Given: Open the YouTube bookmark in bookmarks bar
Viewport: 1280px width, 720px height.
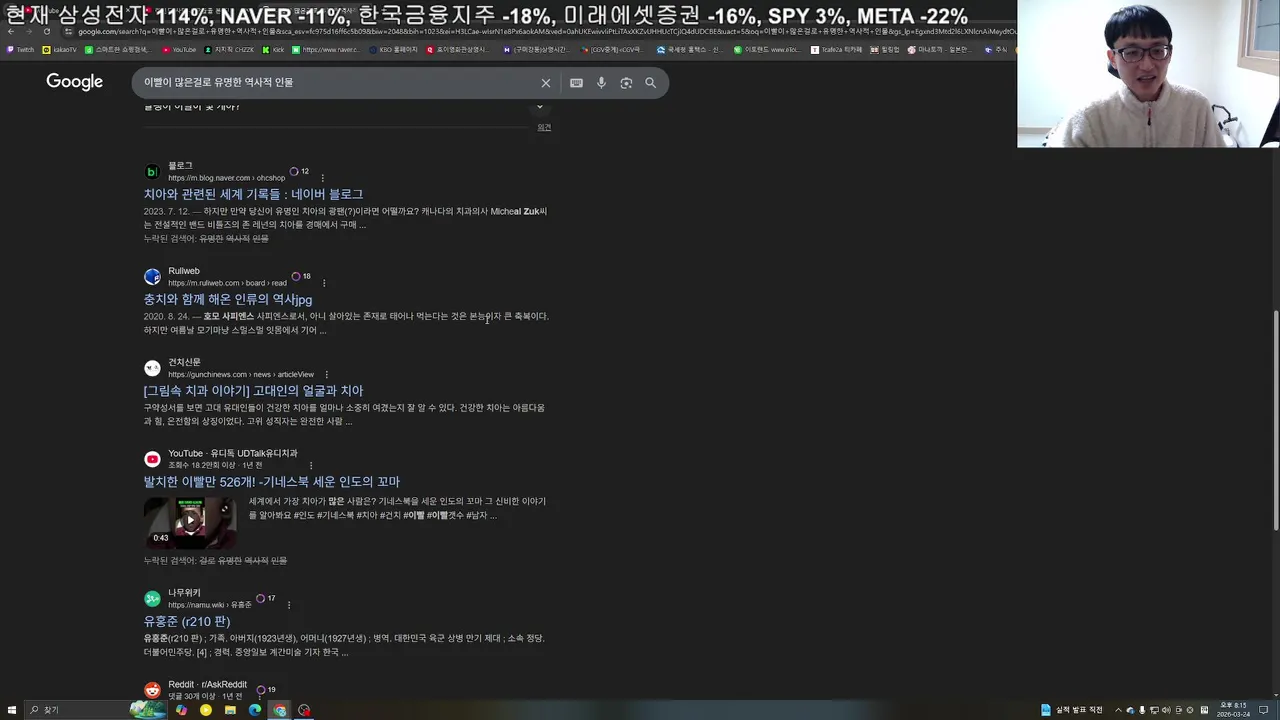Looking at the screenshot, I should [179, 49].
